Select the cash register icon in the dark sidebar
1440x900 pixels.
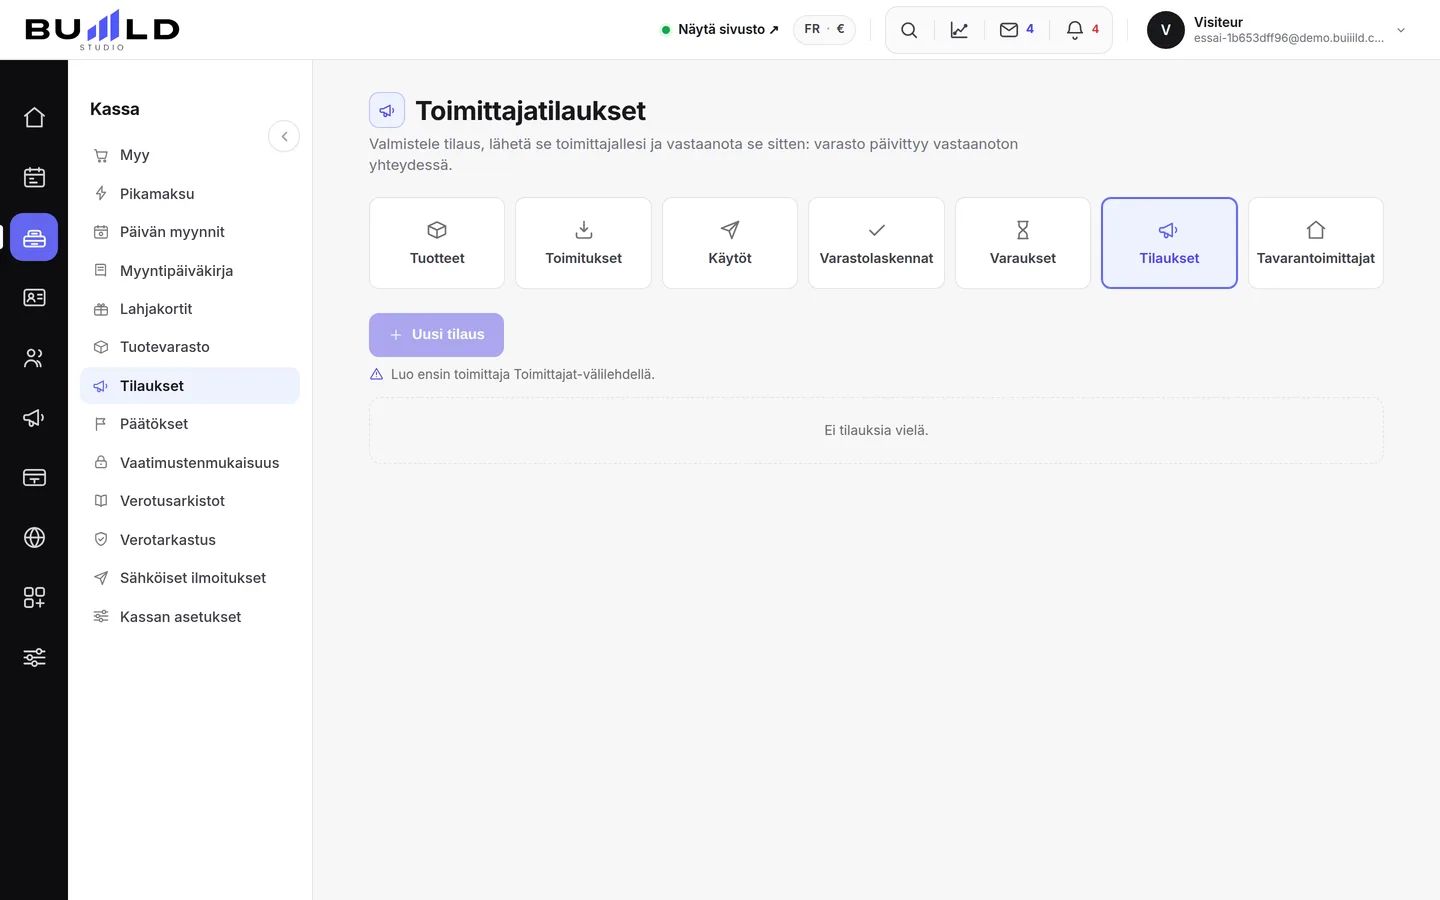34,237
